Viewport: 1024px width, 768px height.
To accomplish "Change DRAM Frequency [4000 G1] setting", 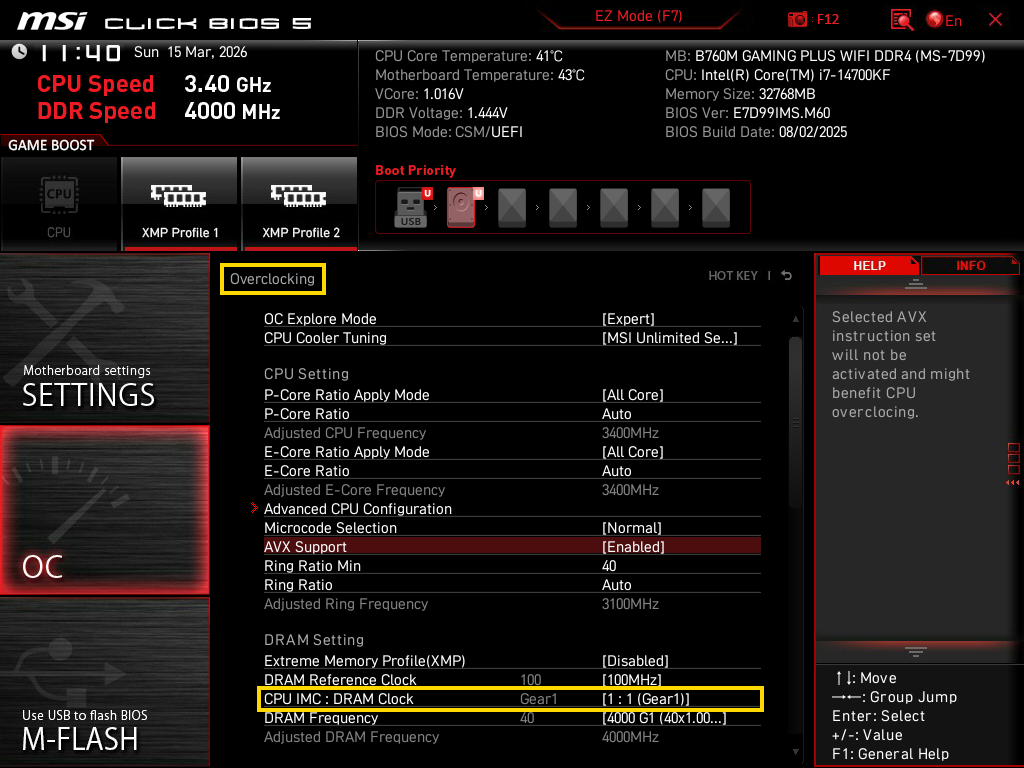I will click(512, 718).
